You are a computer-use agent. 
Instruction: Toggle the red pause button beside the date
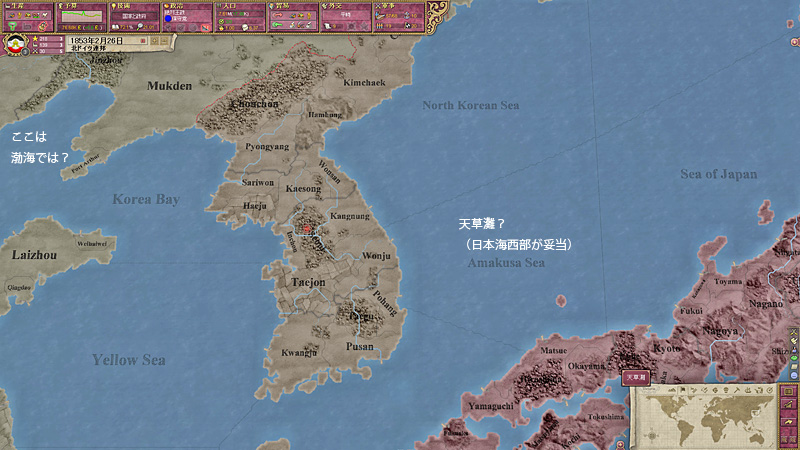tap(143, 40)
